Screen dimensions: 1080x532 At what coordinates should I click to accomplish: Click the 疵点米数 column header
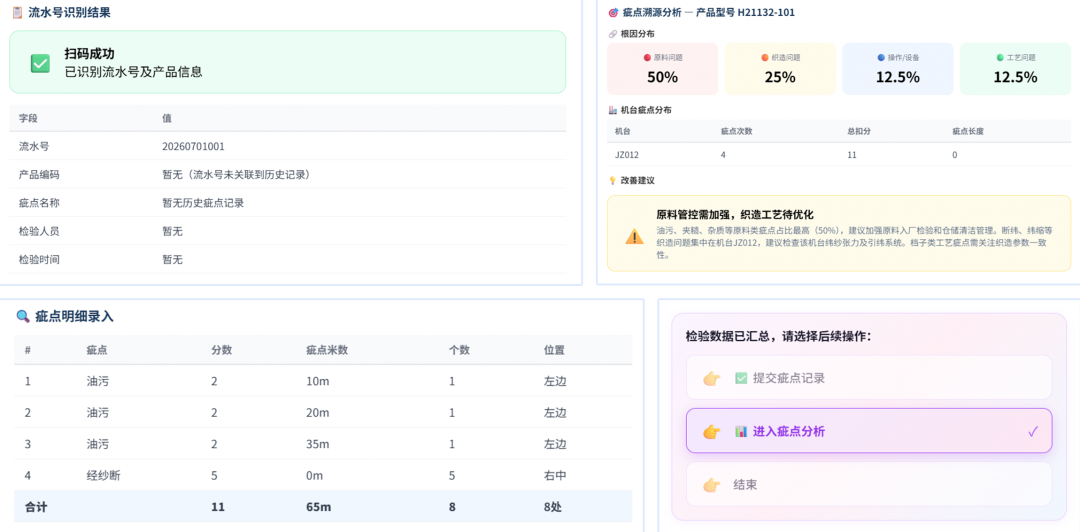[327, 350]
